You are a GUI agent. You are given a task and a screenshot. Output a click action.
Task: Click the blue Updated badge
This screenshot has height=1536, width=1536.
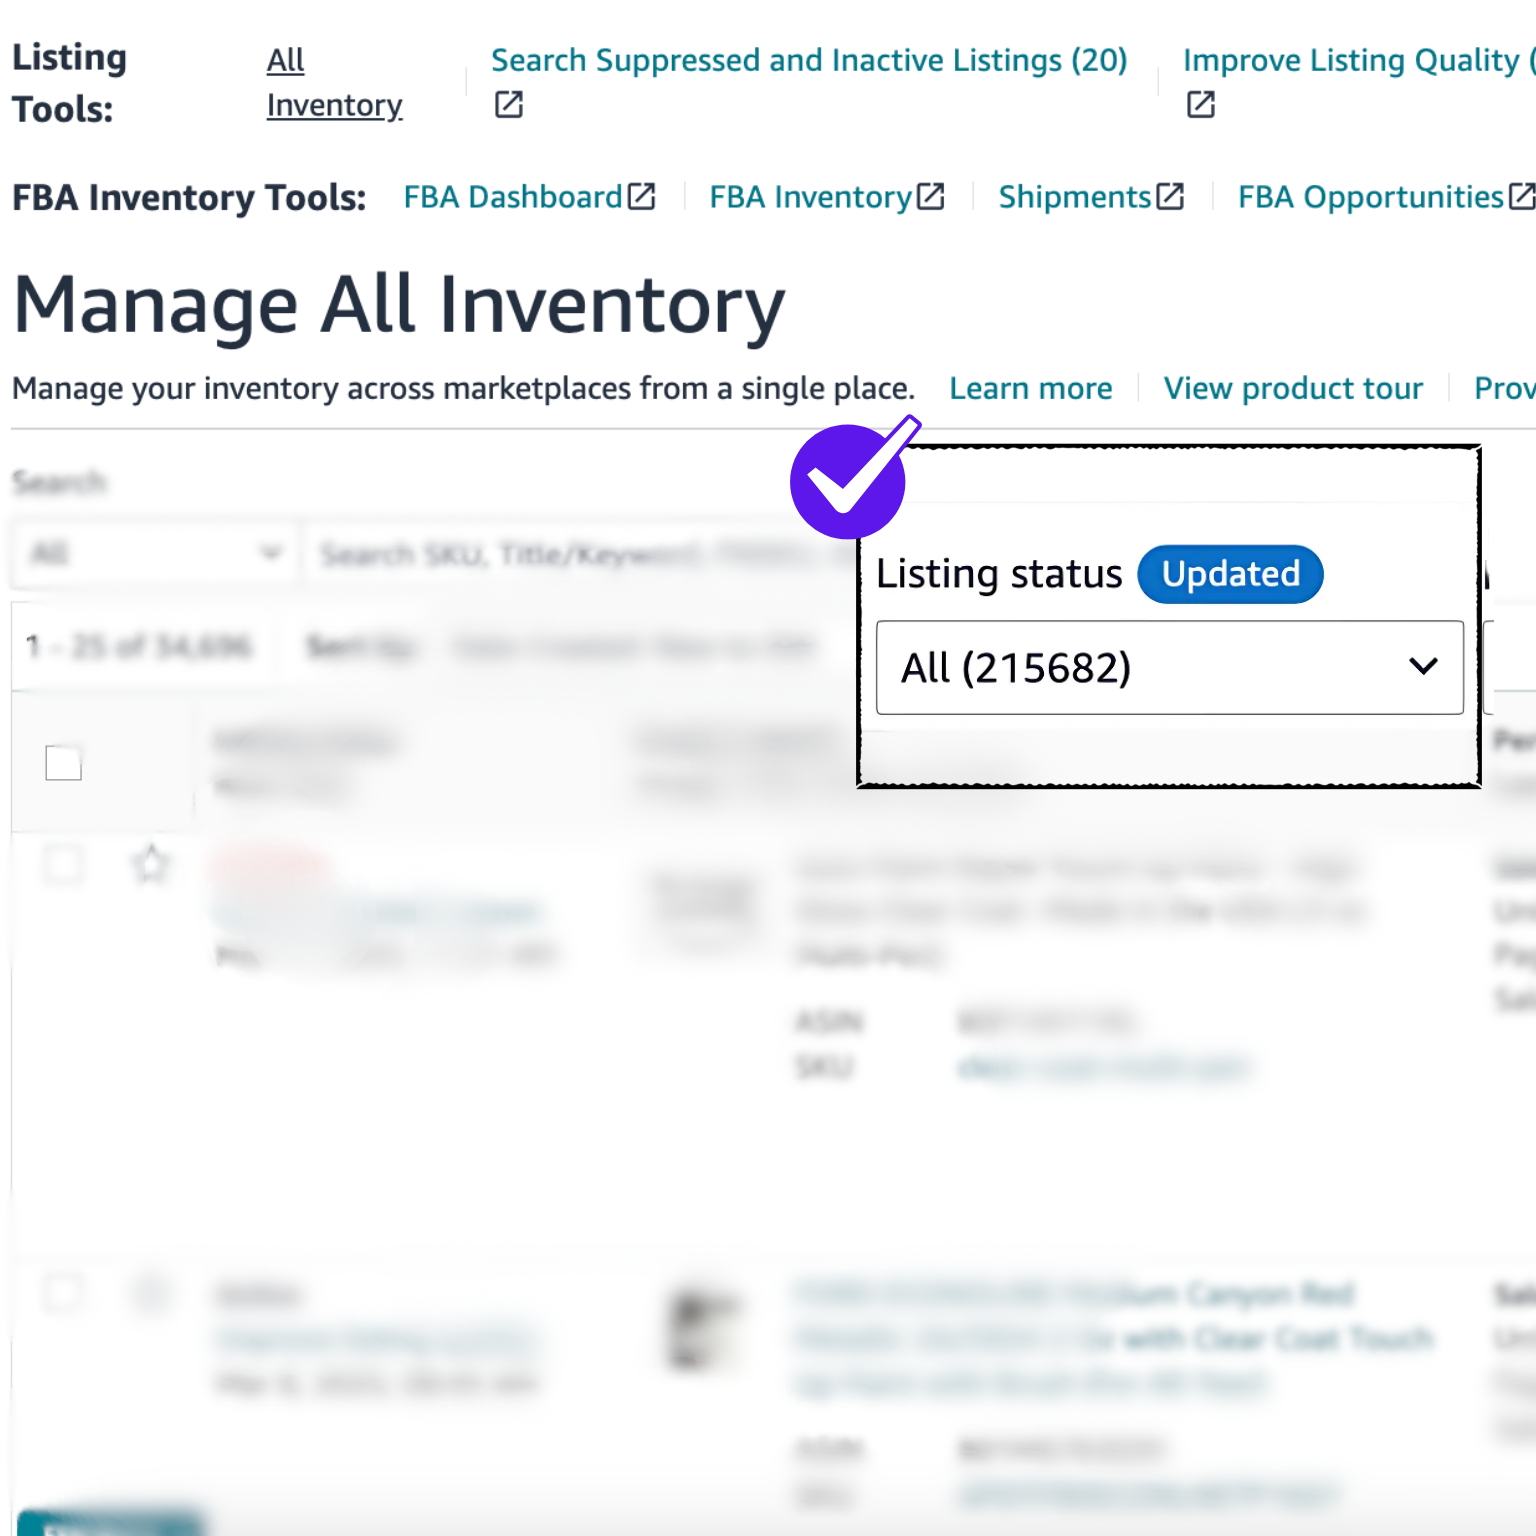pyautogui.click(x=1230, y=574)
